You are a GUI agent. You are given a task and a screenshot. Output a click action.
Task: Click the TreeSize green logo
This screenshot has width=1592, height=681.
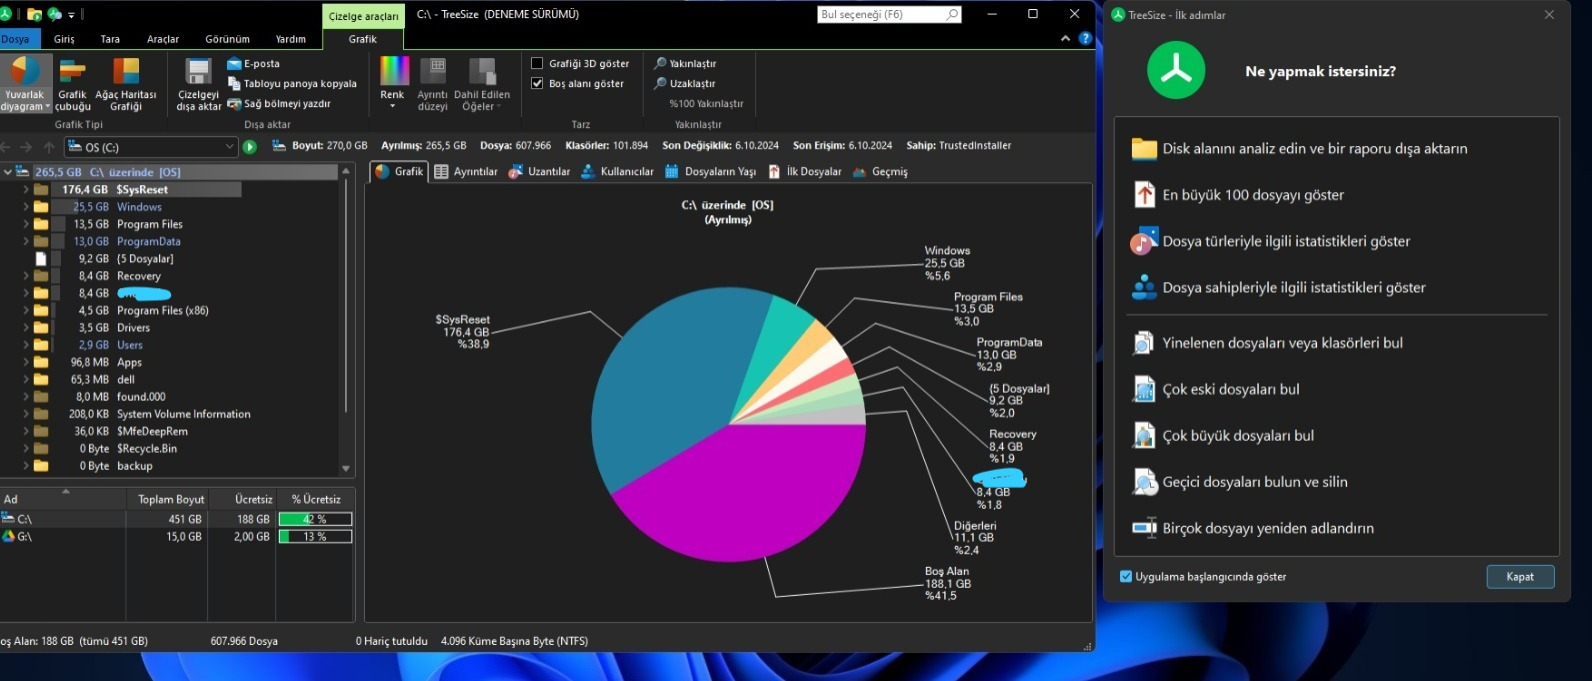1176,70
